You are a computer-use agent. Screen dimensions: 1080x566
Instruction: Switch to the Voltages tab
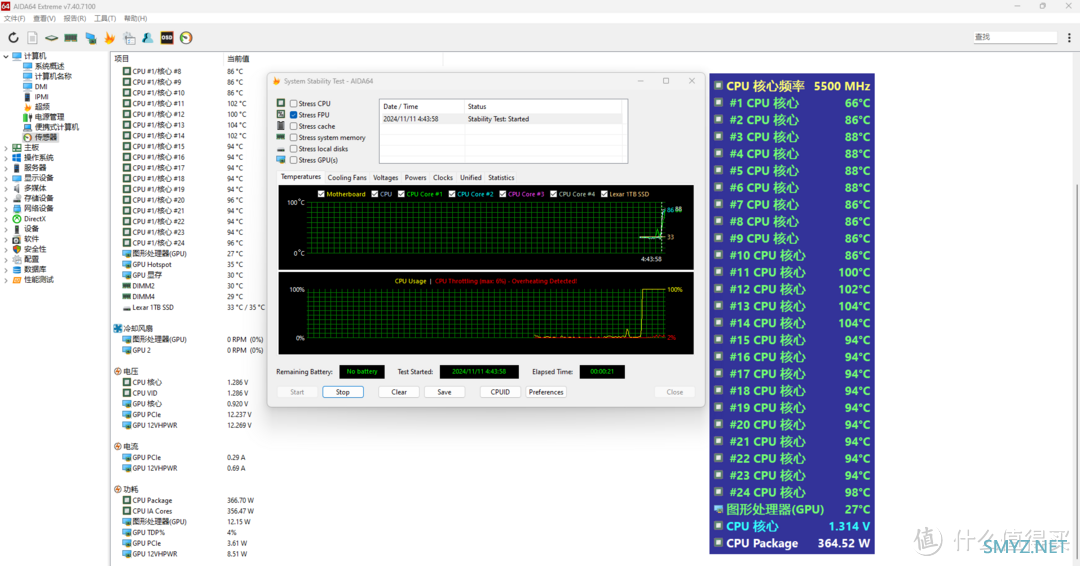386,178
